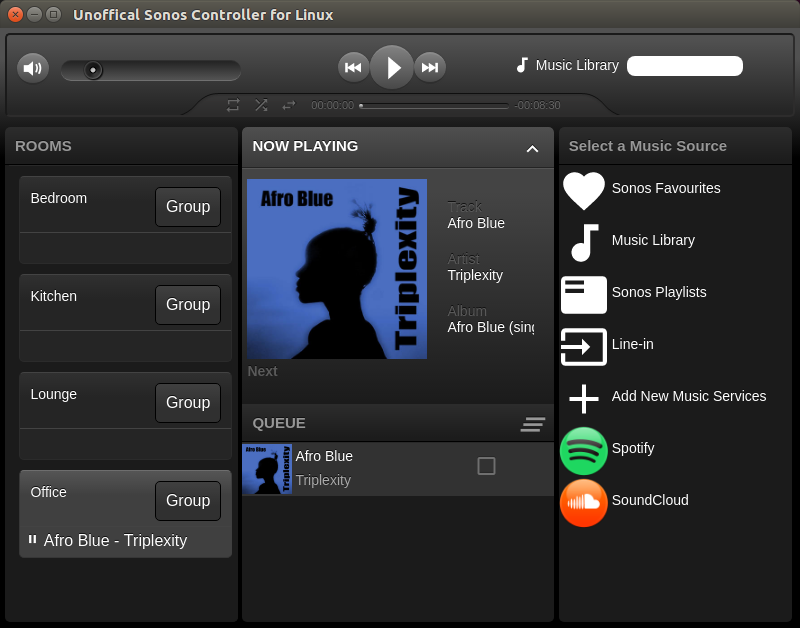The height and width of the screenshot is (628, 800).
Task: Click the pause indicator in Office room
Action: 33,539
